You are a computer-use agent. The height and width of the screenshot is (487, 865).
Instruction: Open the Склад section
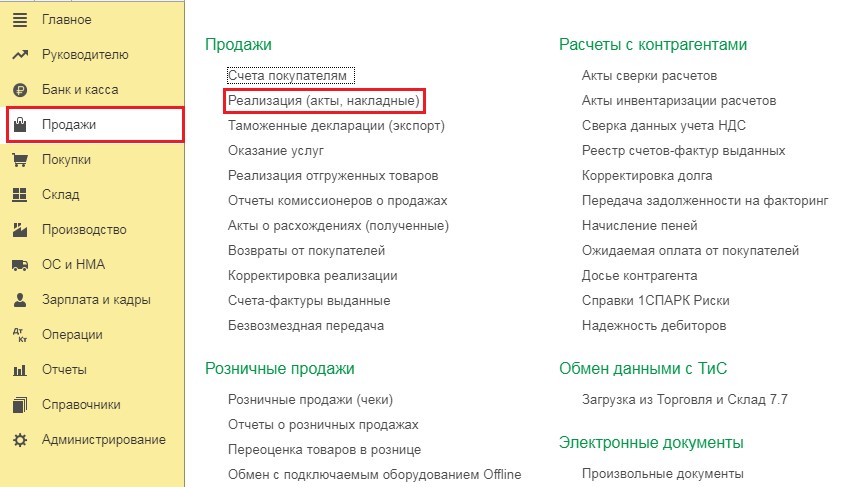pos(61,195)
